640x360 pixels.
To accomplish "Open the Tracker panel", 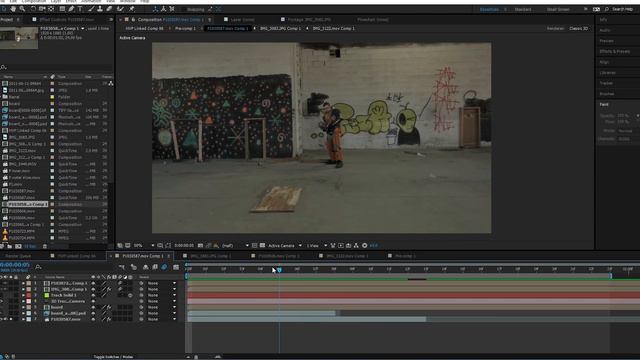I will 606,83.
